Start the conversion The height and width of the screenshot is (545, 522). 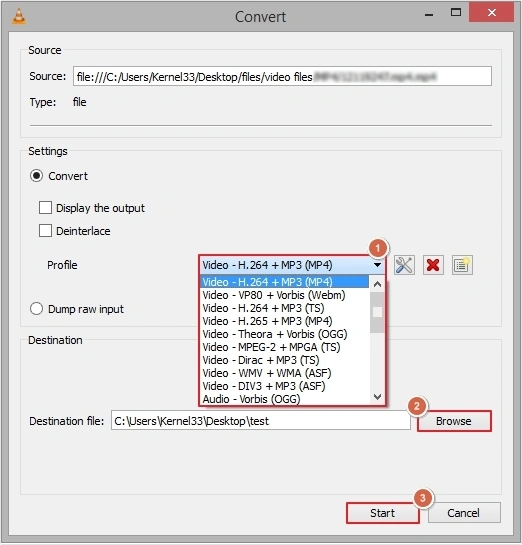pyautogui.click(x=383, y=513)
